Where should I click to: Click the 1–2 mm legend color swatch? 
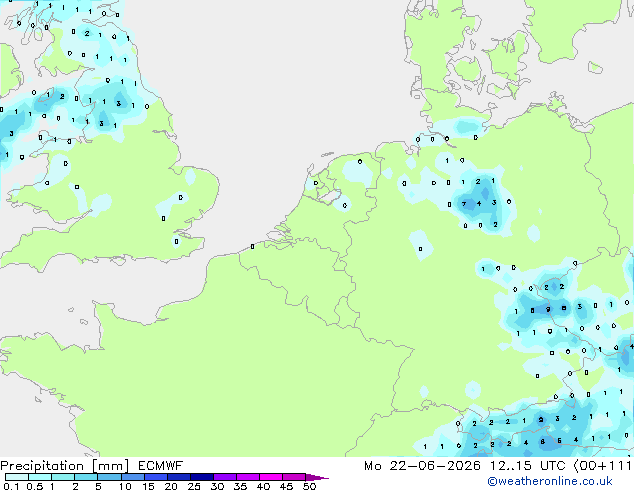[63, 477]
